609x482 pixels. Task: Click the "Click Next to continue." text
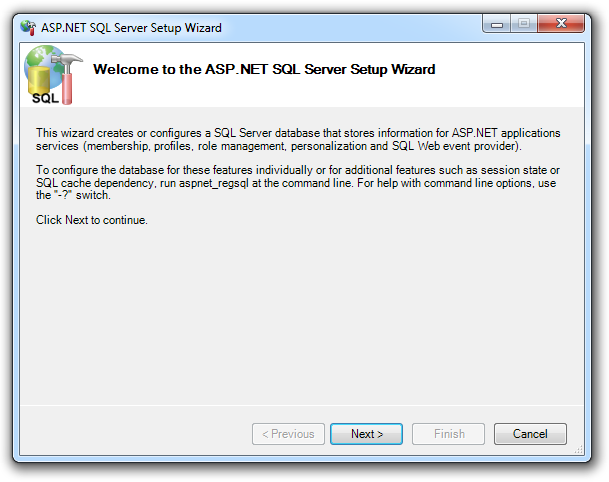point(92,220)
